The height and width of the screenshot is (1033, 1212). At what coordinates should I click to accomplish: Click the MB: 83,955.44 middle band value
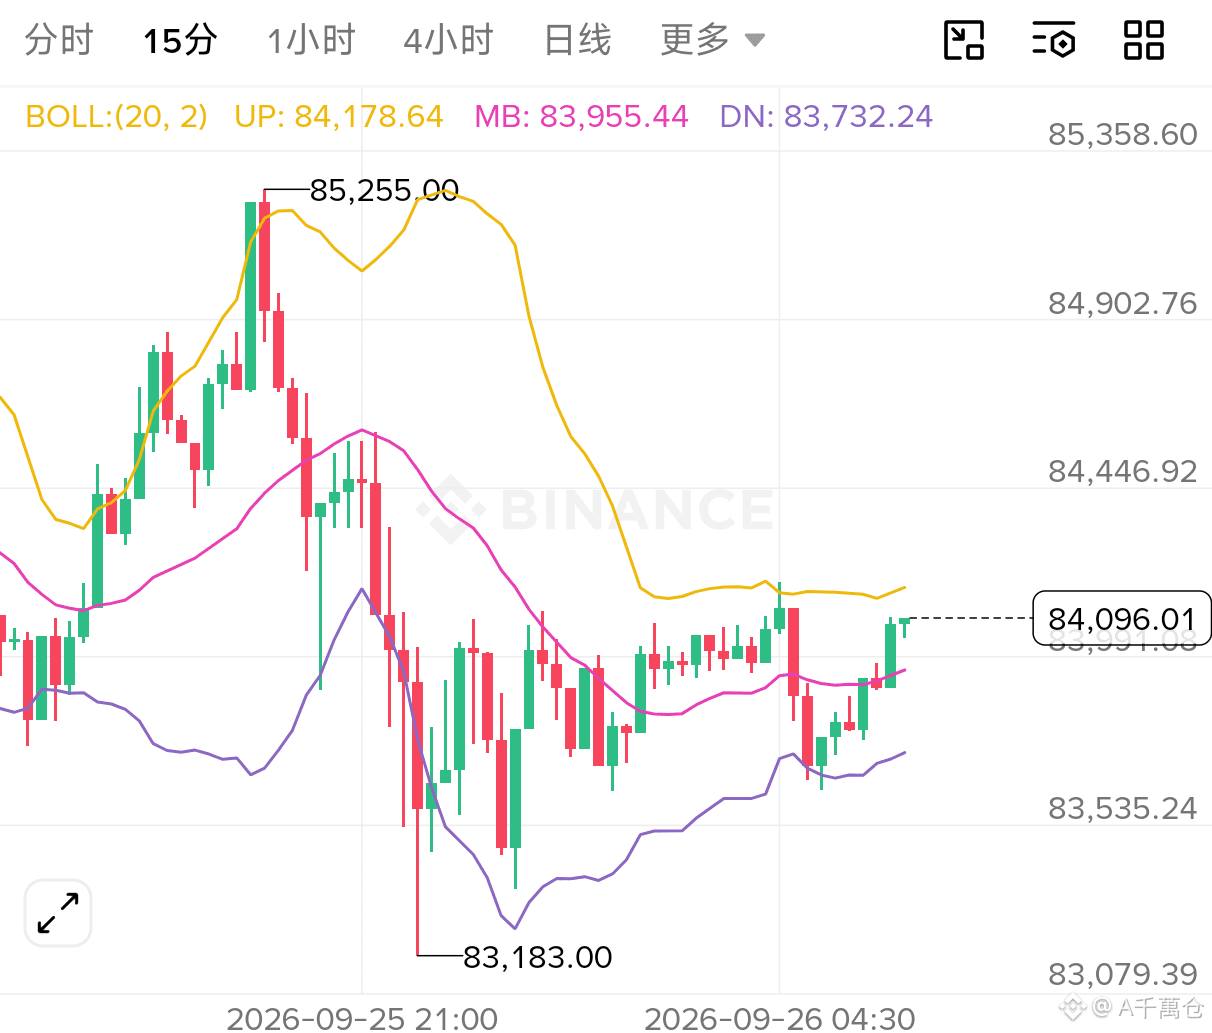coord(581,117)
